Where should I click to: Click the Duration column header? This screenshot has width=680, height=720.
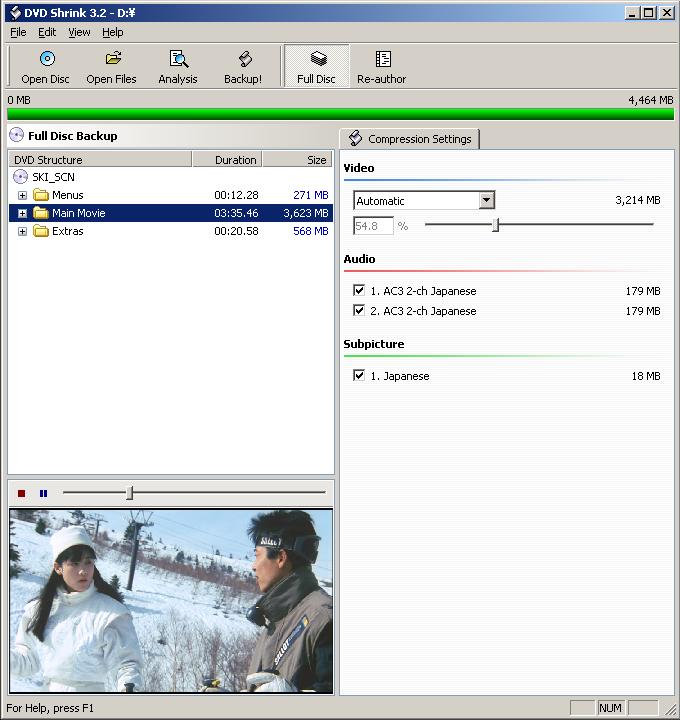click(x=227, y=159)
